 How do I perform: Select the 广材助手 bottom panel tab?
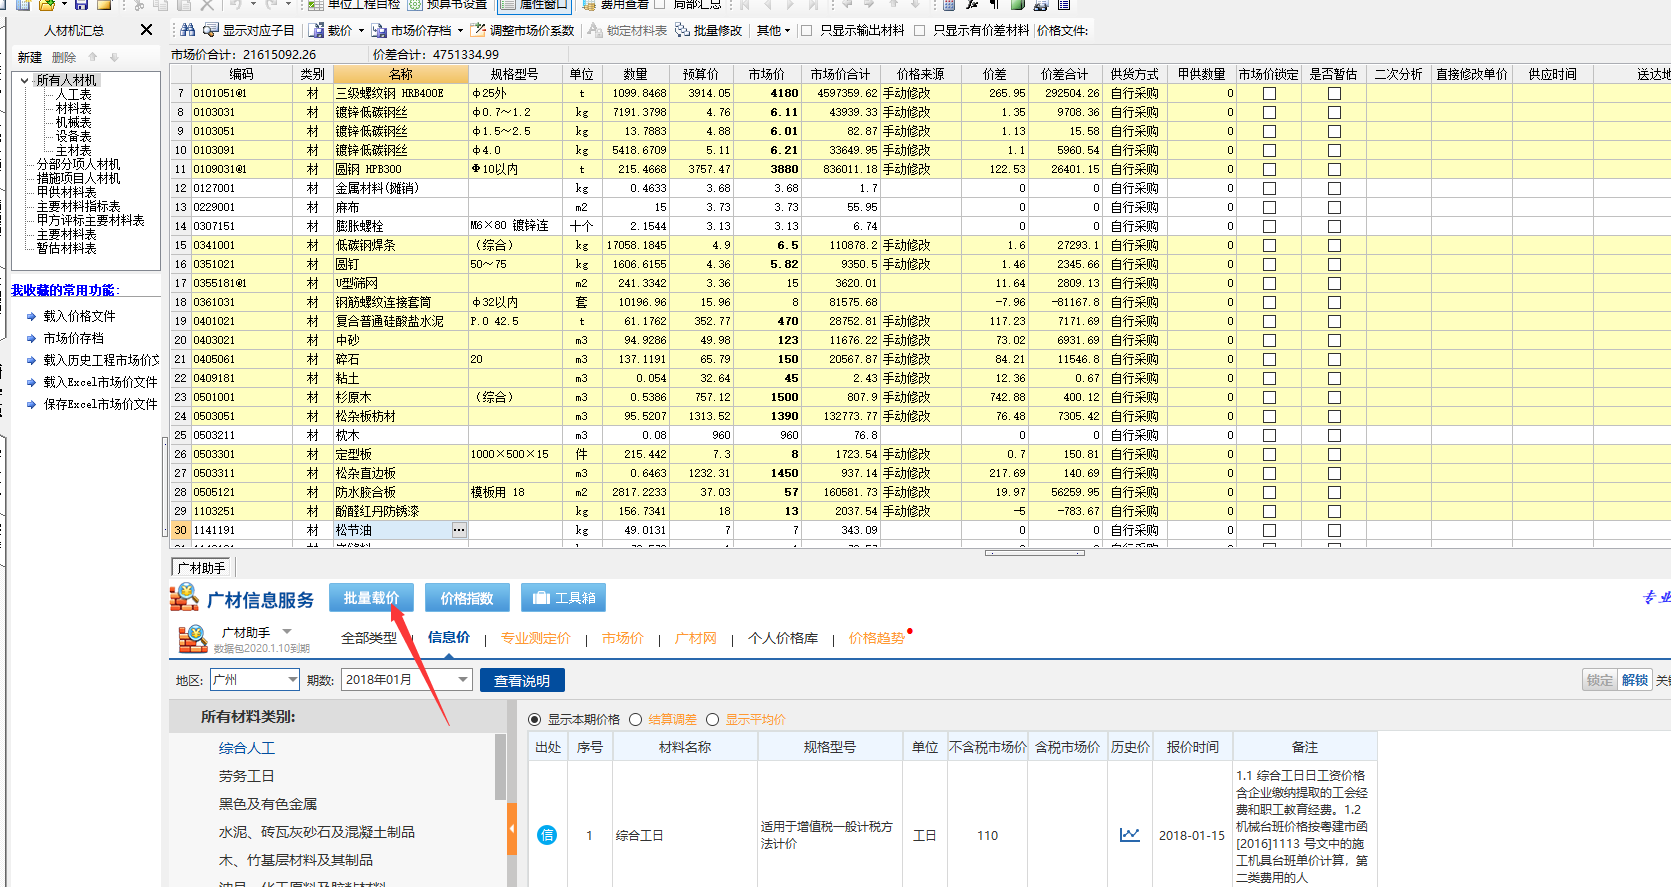pyautogui.click(x=201, y=567)
